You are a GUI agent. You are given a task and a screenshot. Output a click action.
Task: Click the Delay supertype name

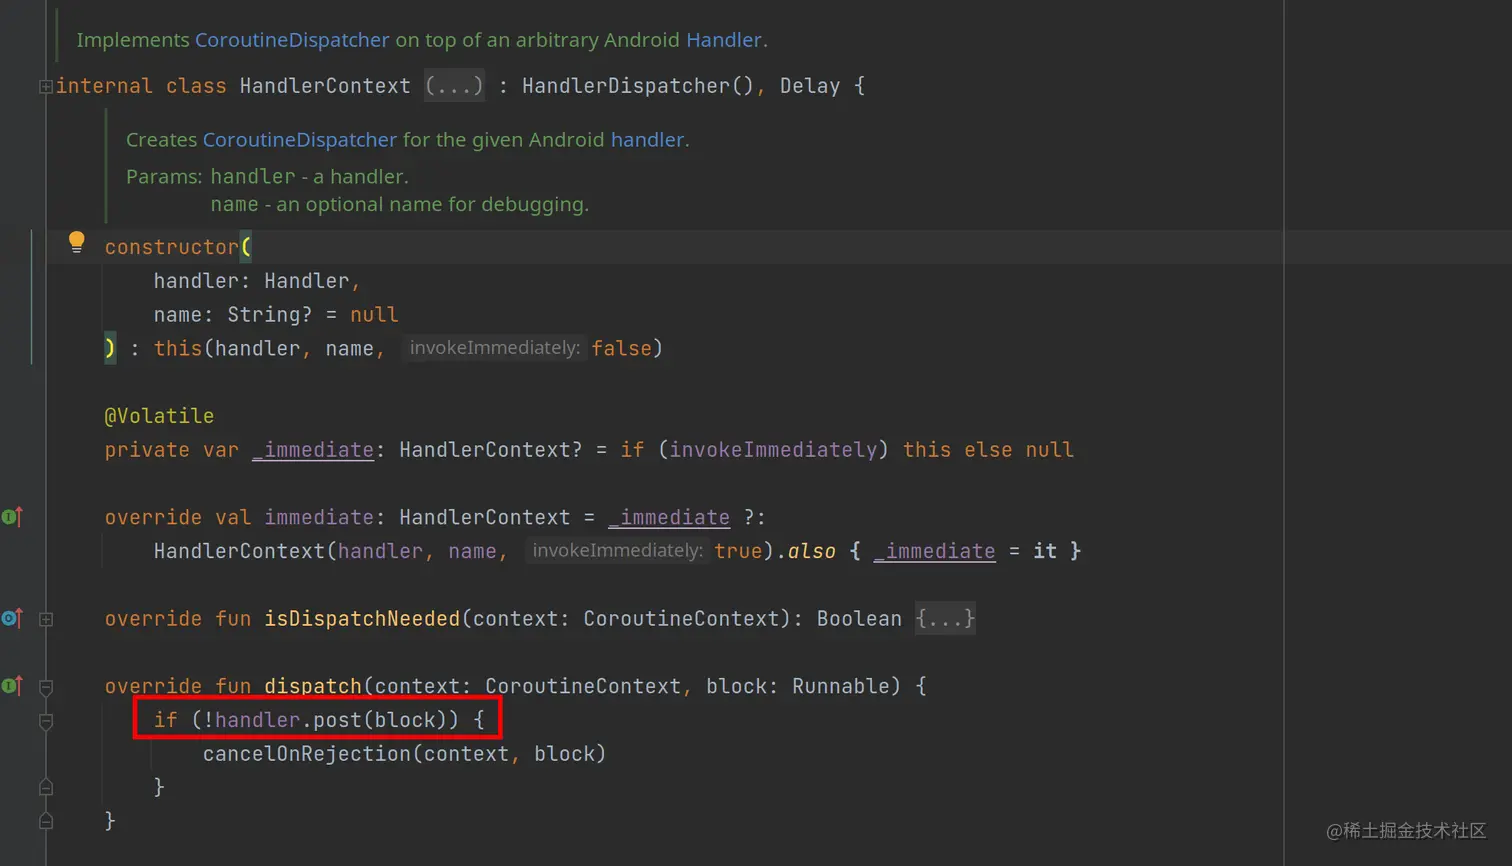(810, 86)
